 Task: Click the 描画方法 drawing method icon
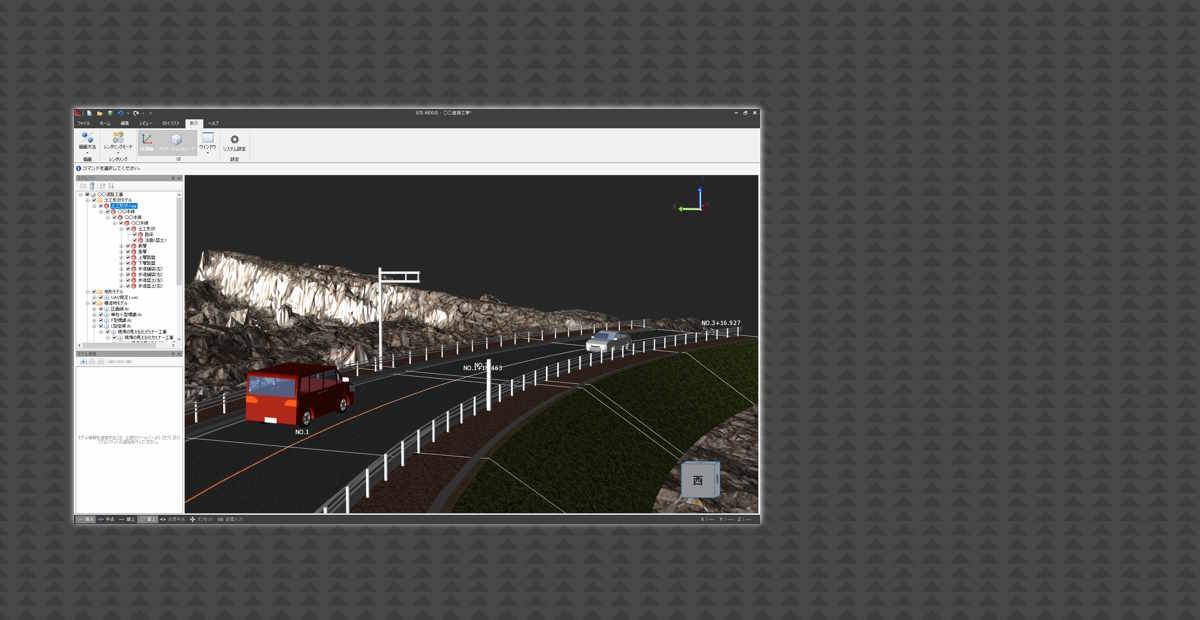tap(87, 139)
